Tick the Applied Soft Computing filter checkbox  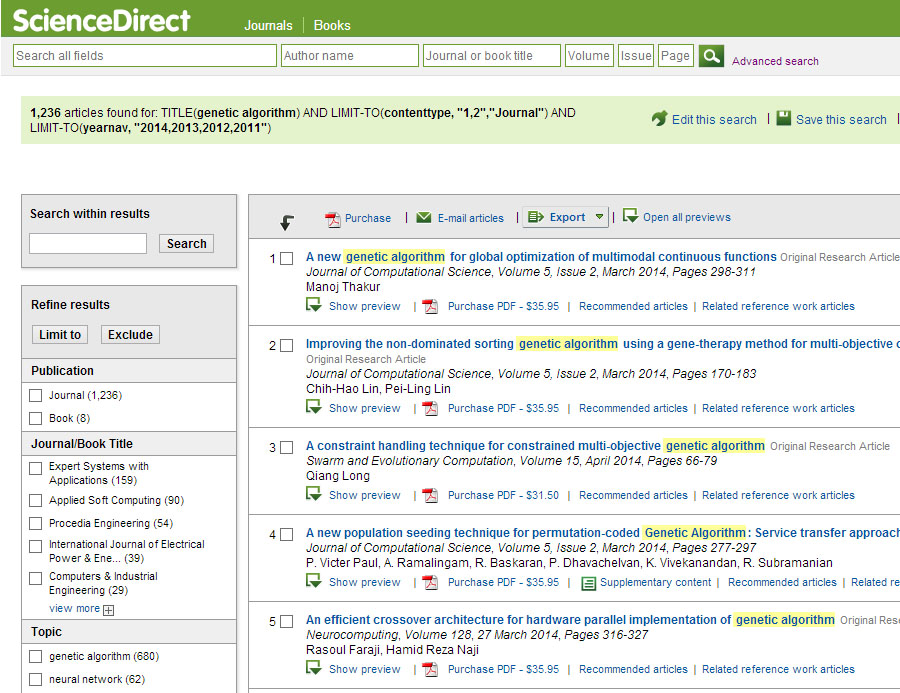coord(36,501)
